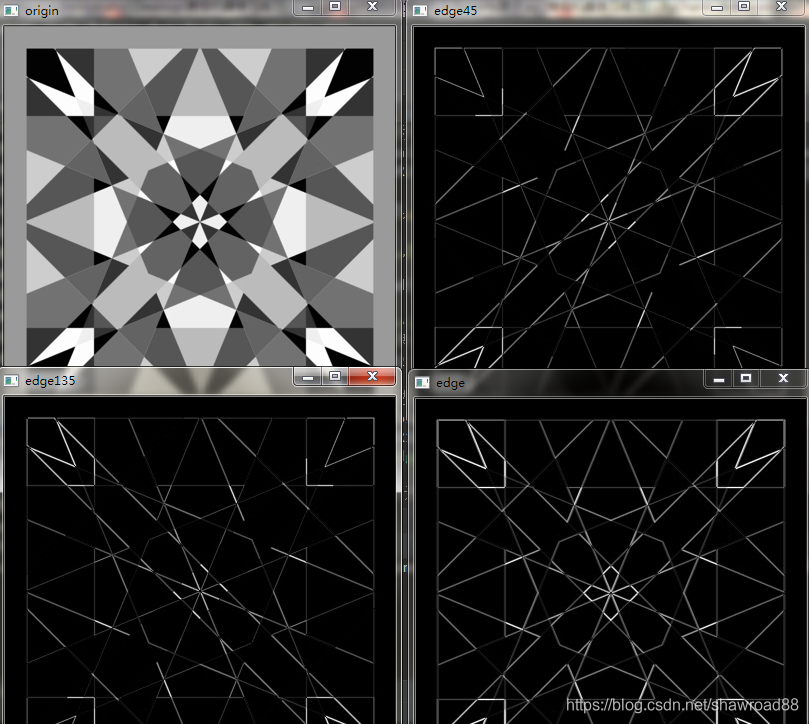Maximize the edge135 window
The image size is (809, 724).
coord(335,377)
